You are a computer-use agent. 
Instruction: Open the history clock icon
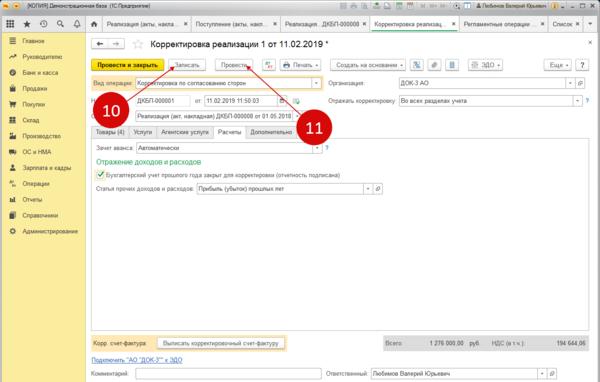click(44, 24)
